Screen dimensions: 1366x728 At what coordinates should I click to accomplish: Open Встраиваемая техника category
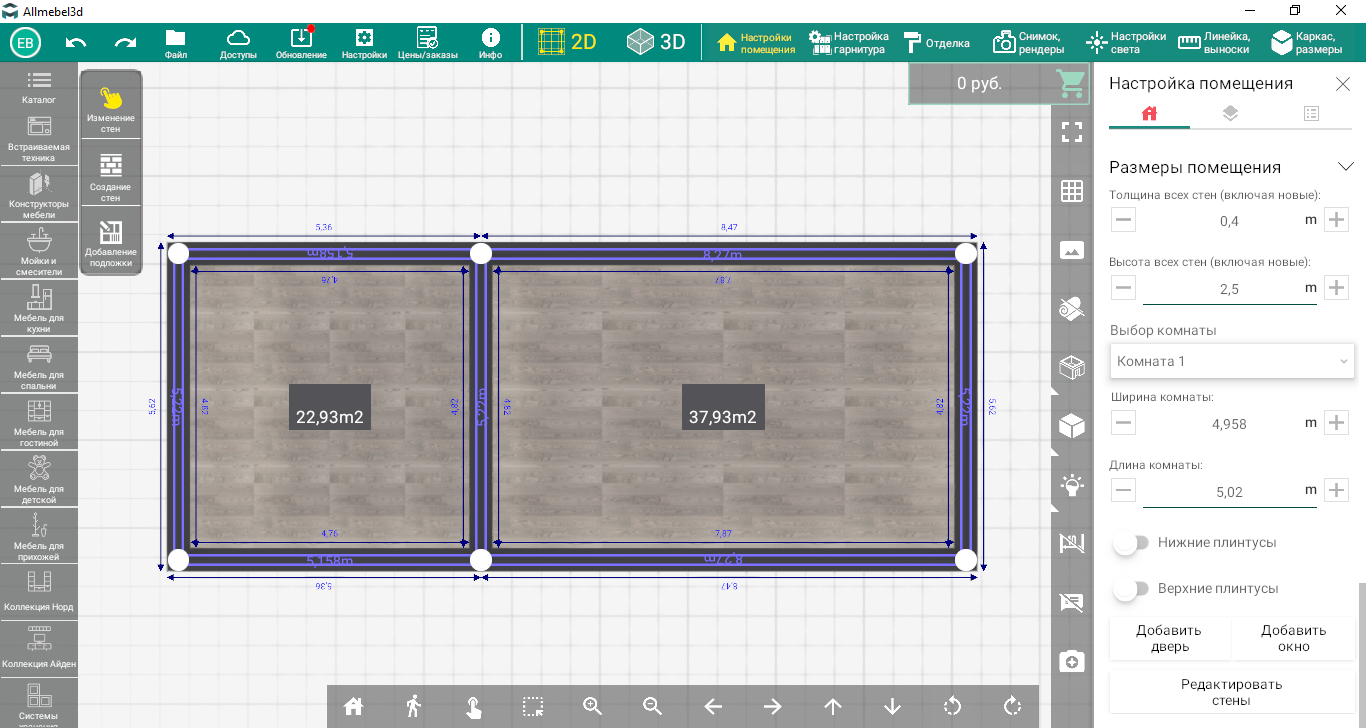click(x=39, y=139)
